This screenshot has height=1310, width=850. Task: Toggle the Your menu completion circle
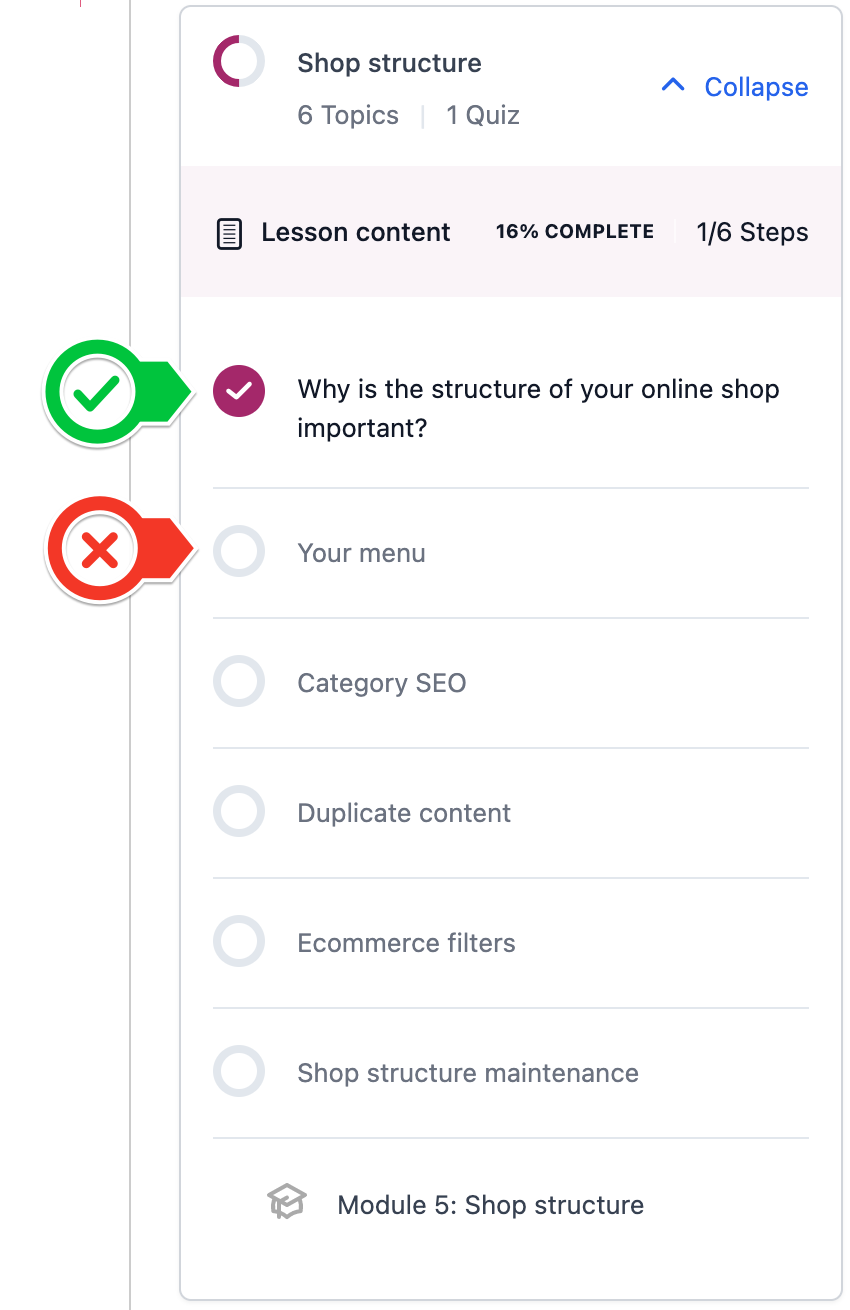click(x=239, y=551)
